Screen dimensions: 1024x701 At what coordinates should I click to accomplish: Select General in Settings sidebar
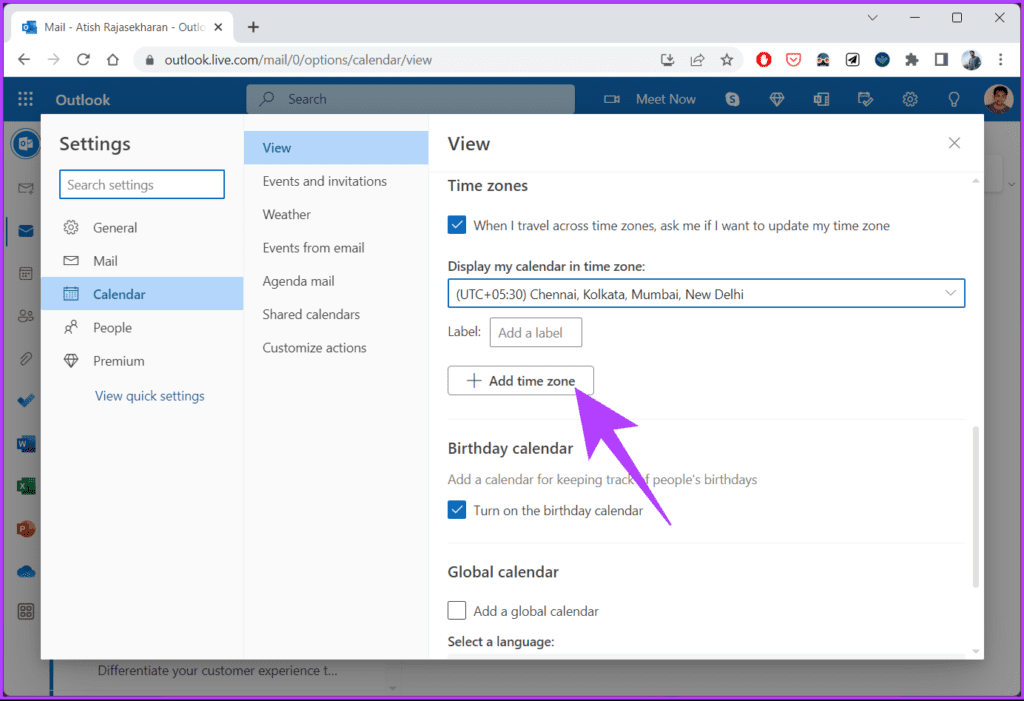pyautogui.click(x=142, y=227)
